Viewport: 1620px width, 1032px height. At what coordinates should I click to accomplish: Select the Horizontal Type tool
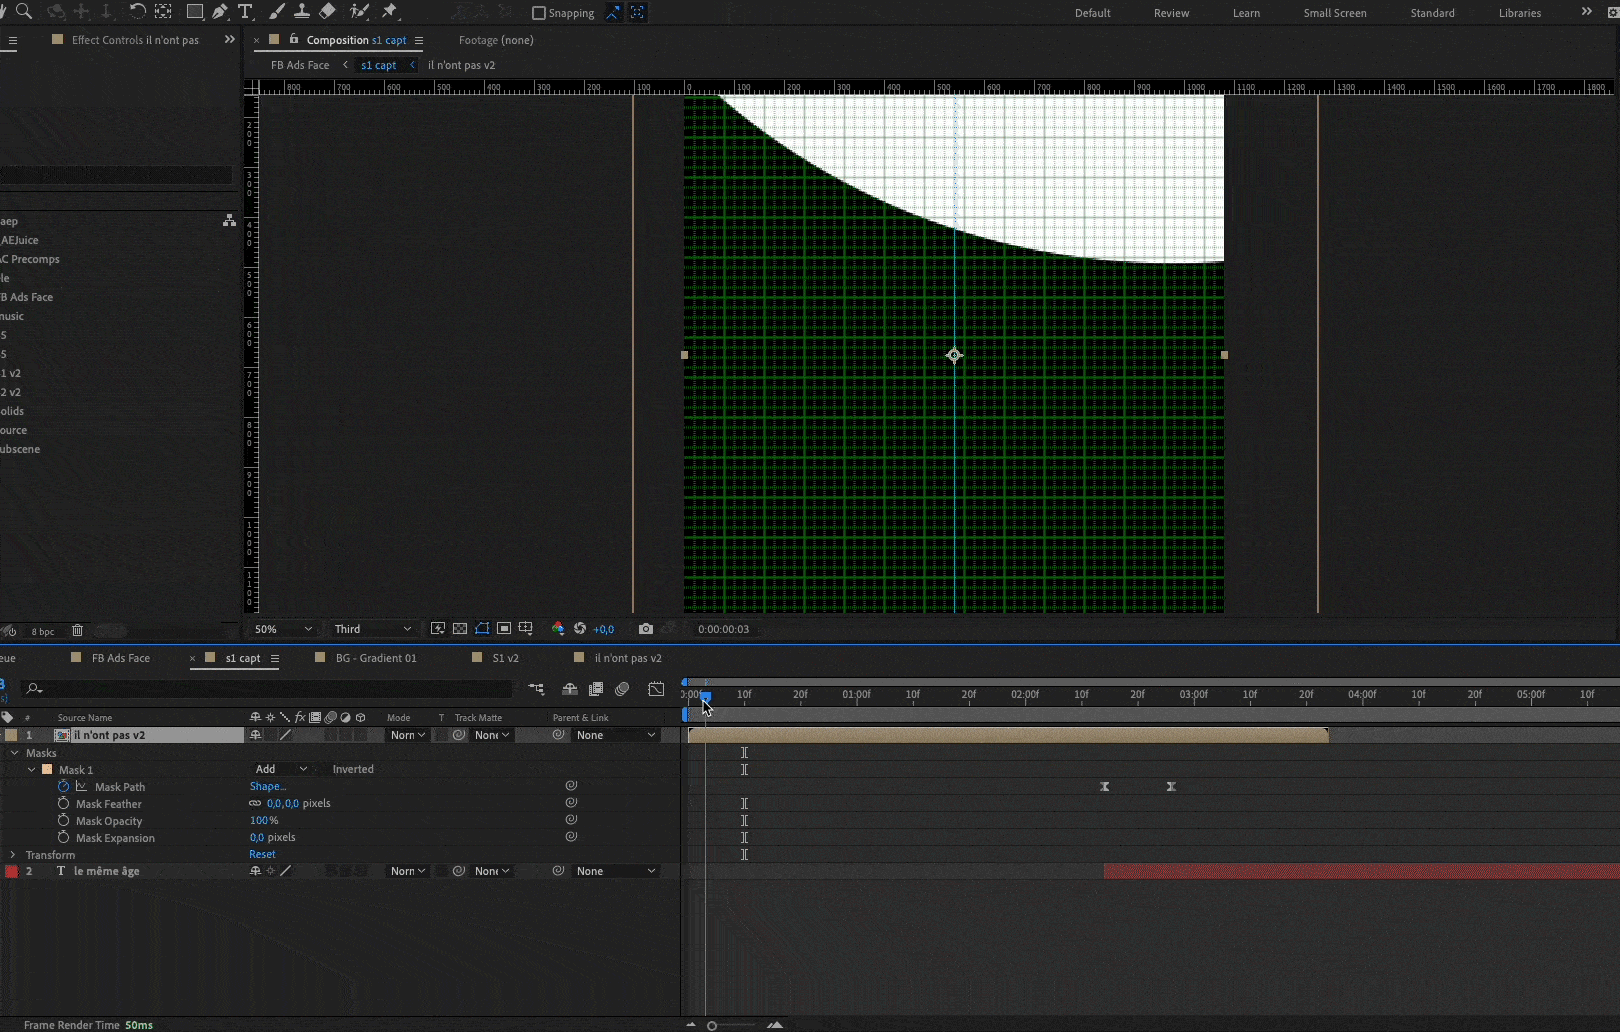coord(245,12)
